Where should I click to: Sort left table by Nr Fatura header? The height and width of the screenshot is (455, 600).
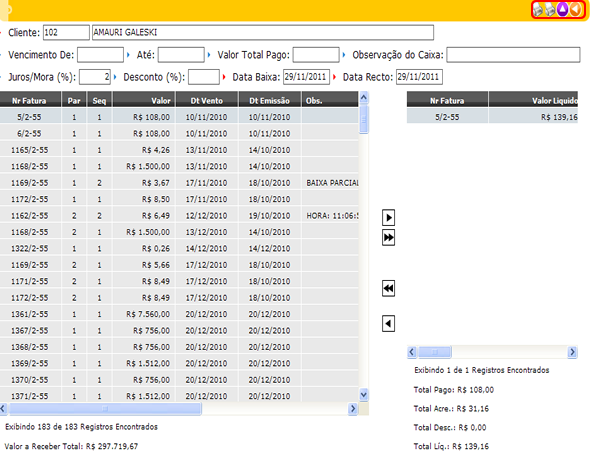[x=30, y=100]
